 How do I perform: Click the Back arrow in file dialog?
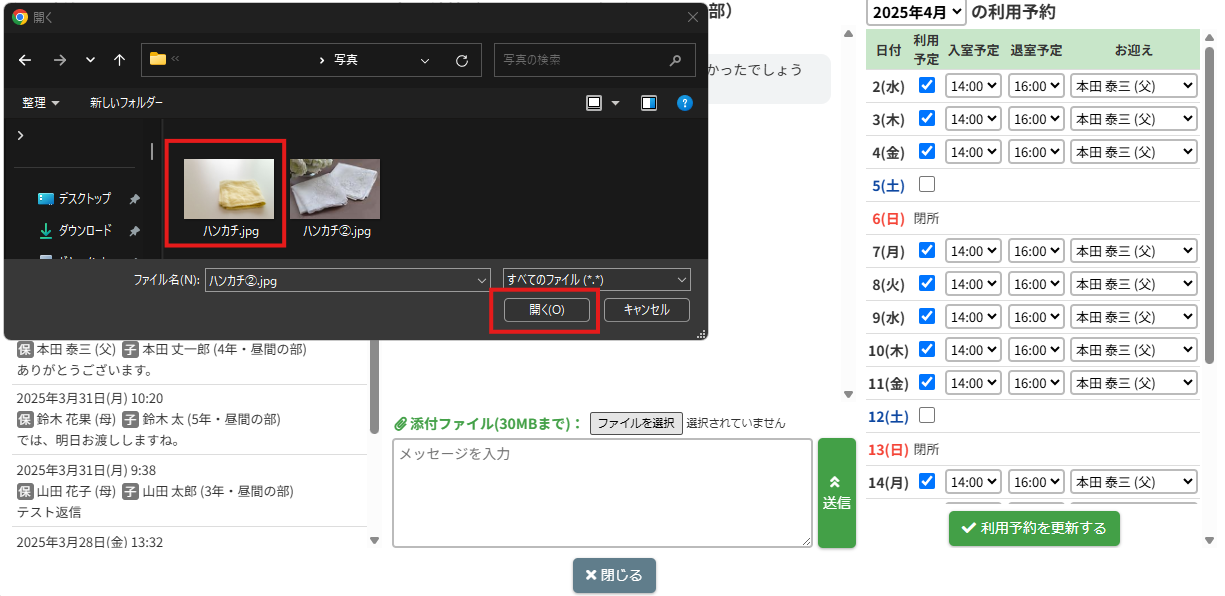pyautogui.click(x=25, y=60)
